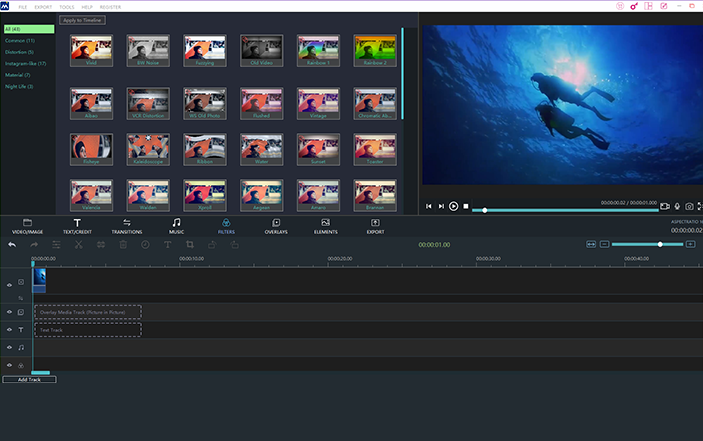Click the Export tab in the toolbar
This screenshot has height=441, width=703.
pyautogui.click(x=375, y=226)
